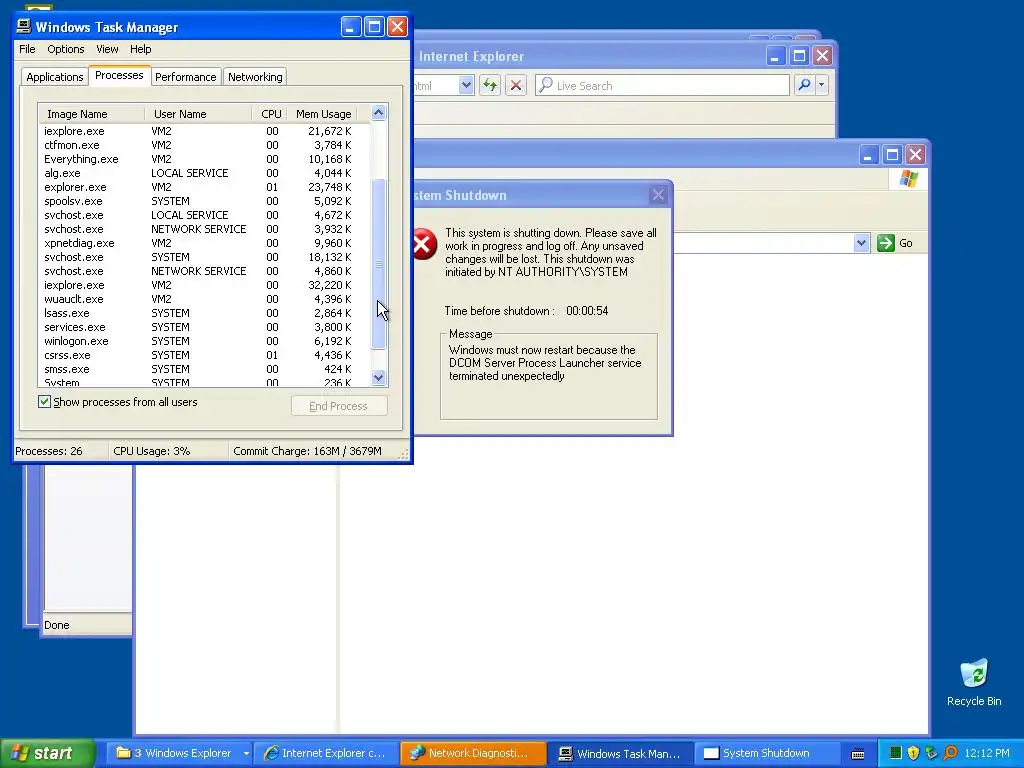Click the Live Search magnifier button
Image resolution: width=1024 pixels, height=768 pixels.
805,85
